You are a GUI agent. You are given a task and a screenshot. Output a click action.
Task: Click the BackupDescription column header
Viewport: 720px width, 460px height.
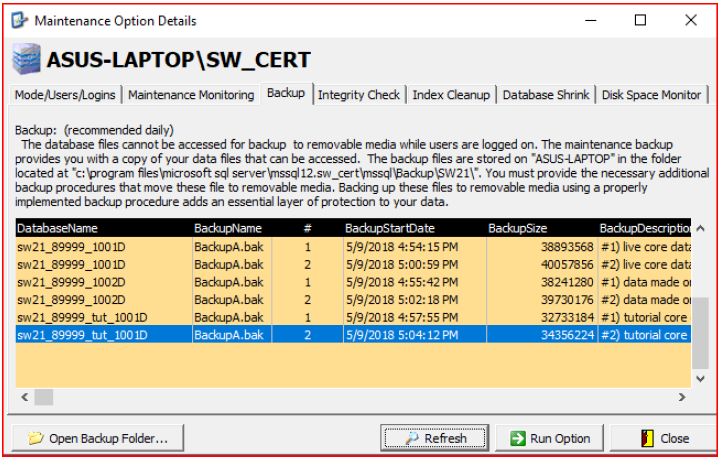click(645, 228)
